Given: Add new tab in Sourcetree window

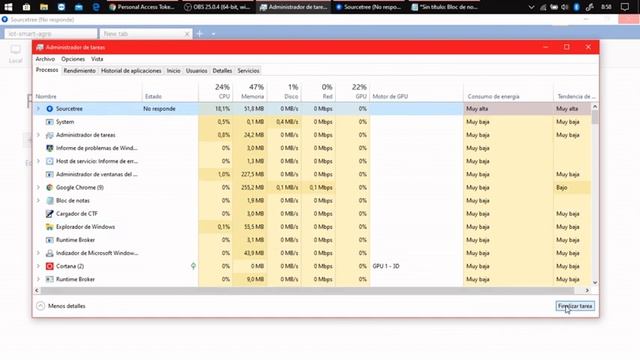Looking at the screenshot, I should tap(200, 34).
